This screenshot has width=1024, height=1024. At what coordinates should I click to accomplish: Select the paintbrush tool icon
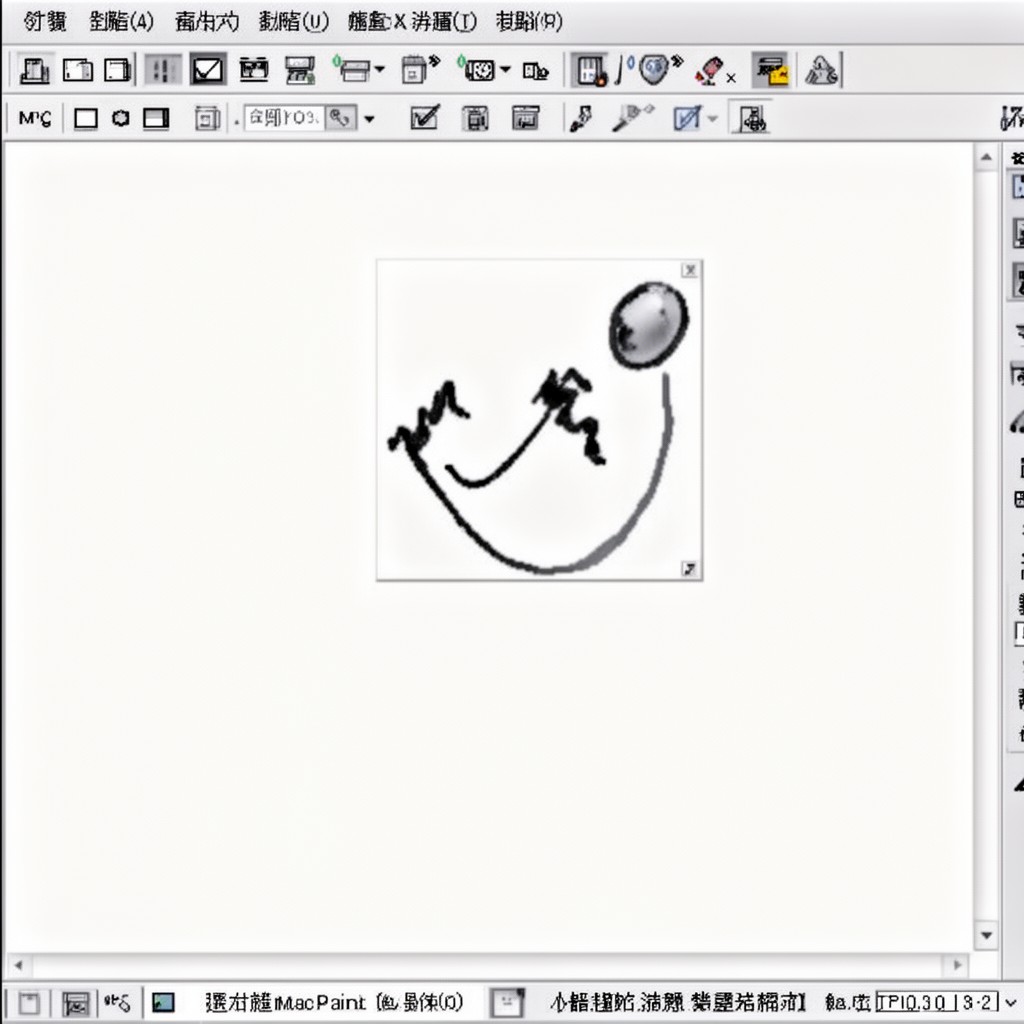point(581,118)
